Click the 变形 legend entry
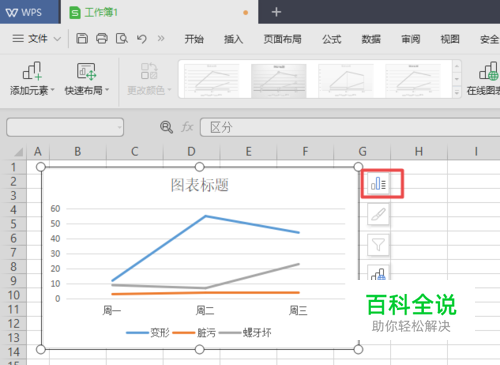Screen dimensions: 500x365 point(148,332)
